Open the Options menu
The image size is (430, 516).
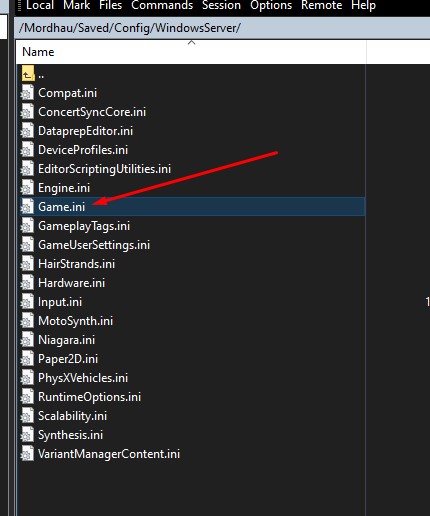271,5
